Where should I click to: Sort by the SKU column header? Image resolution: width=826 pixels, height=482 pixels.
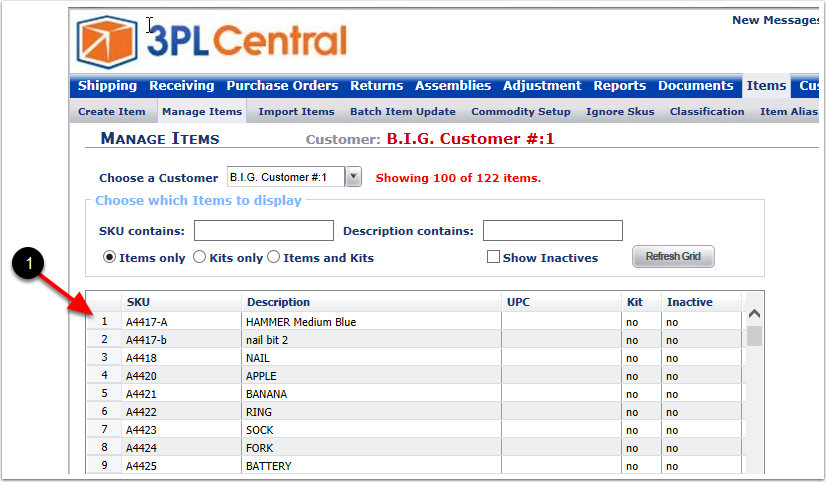point(139,302)
